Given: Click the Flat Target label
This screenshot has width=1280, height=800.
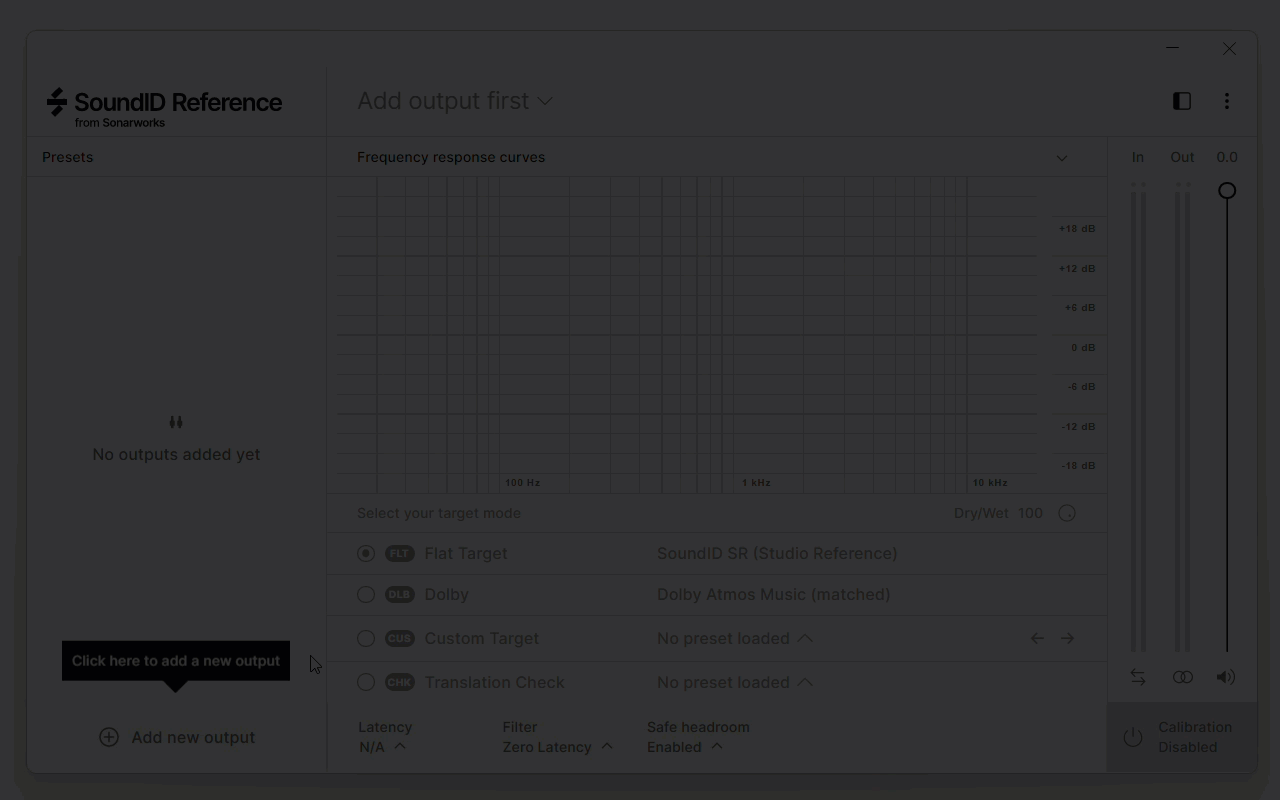Looking at the screenshot, I should point(466,553).
